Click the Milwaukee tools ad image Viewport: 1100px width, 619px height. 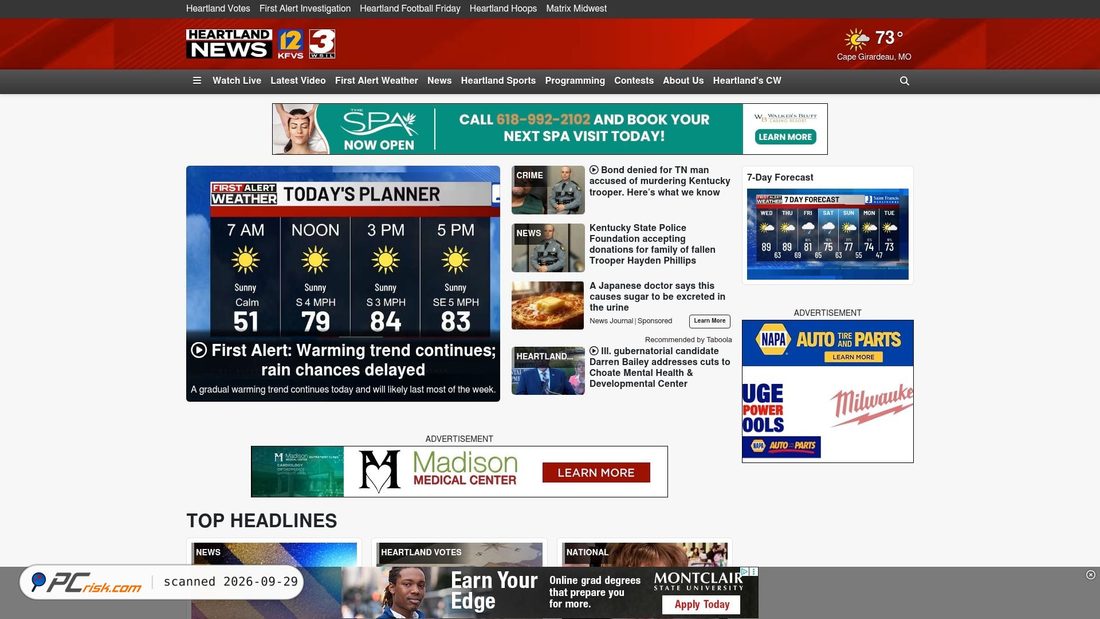click(x=828, y=414)
